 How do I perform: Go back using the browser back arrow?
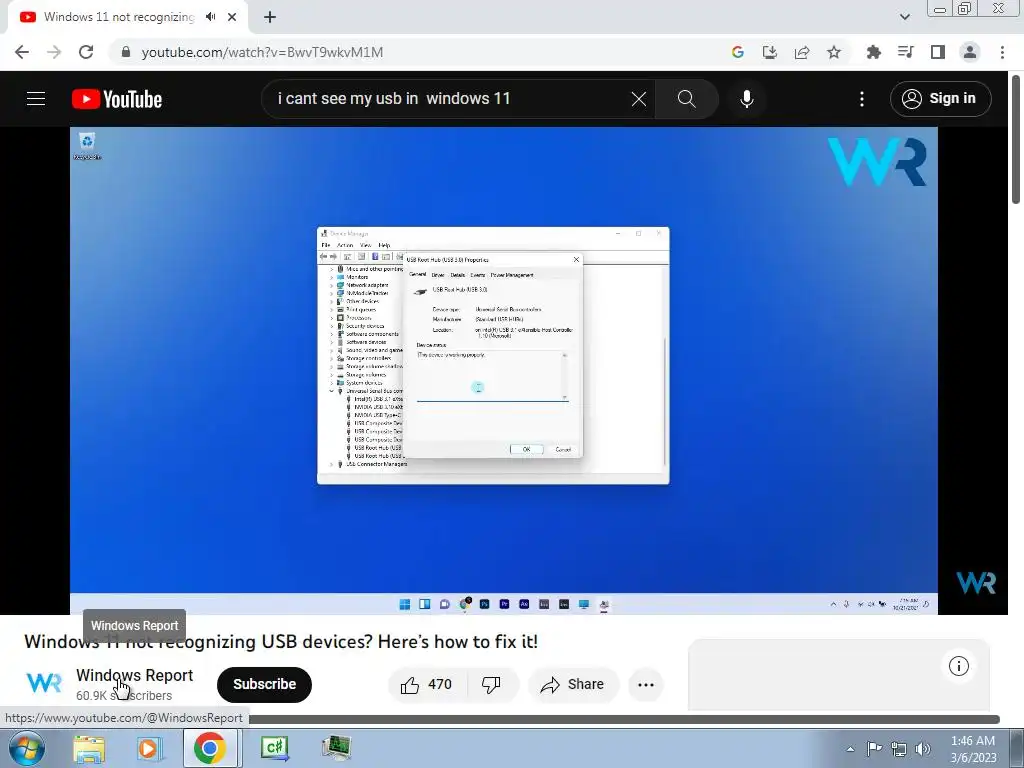[x=22, y=52]
